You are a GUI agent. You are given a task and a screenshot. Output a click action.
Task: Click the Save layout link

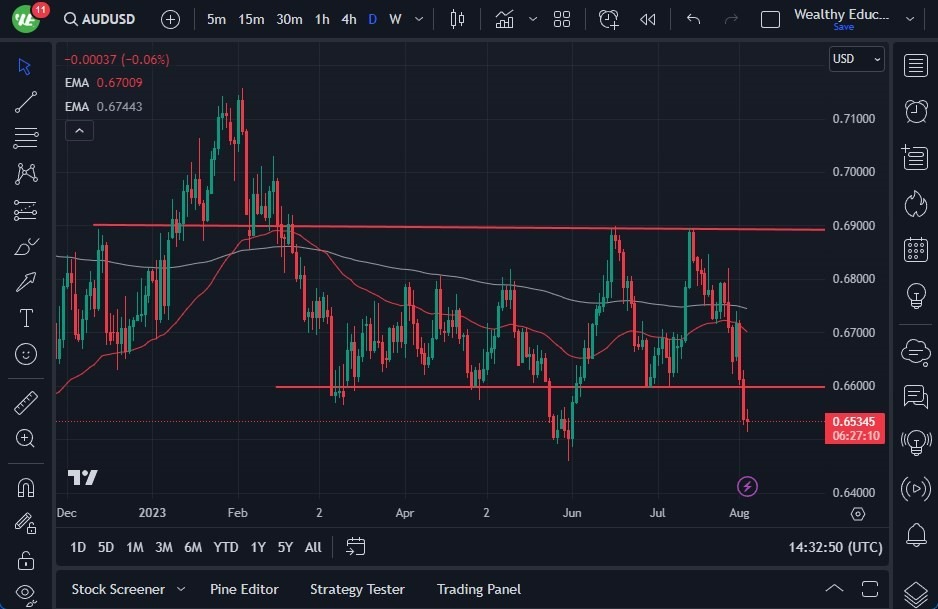844,27
